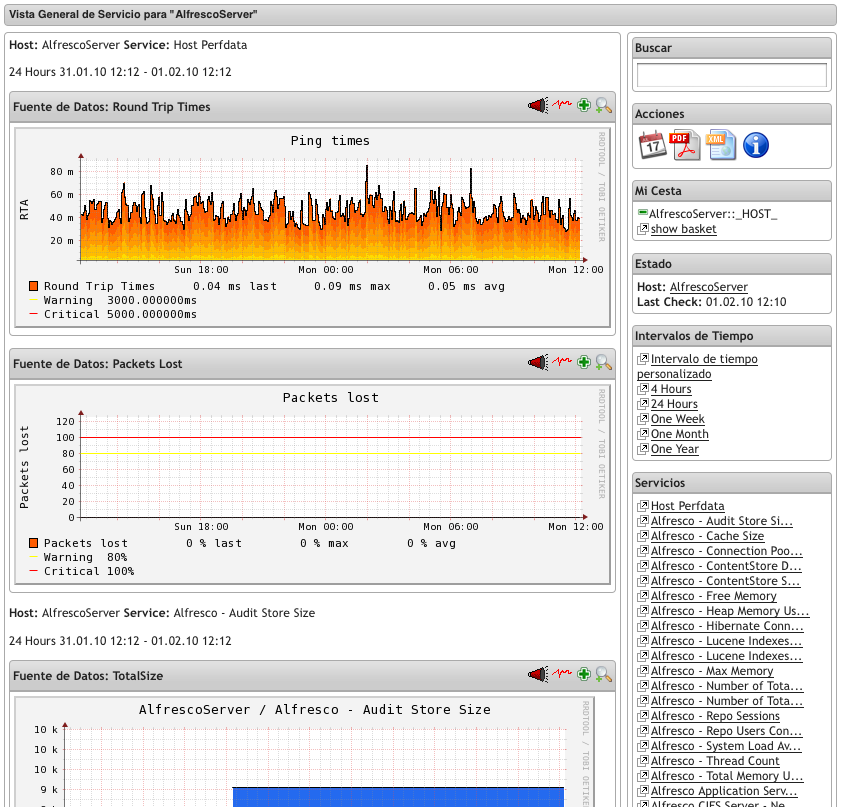Screen dimensions: 848x807
Task: Zoom the Packets Lost graph with magnifier
Action: point(604,362)
